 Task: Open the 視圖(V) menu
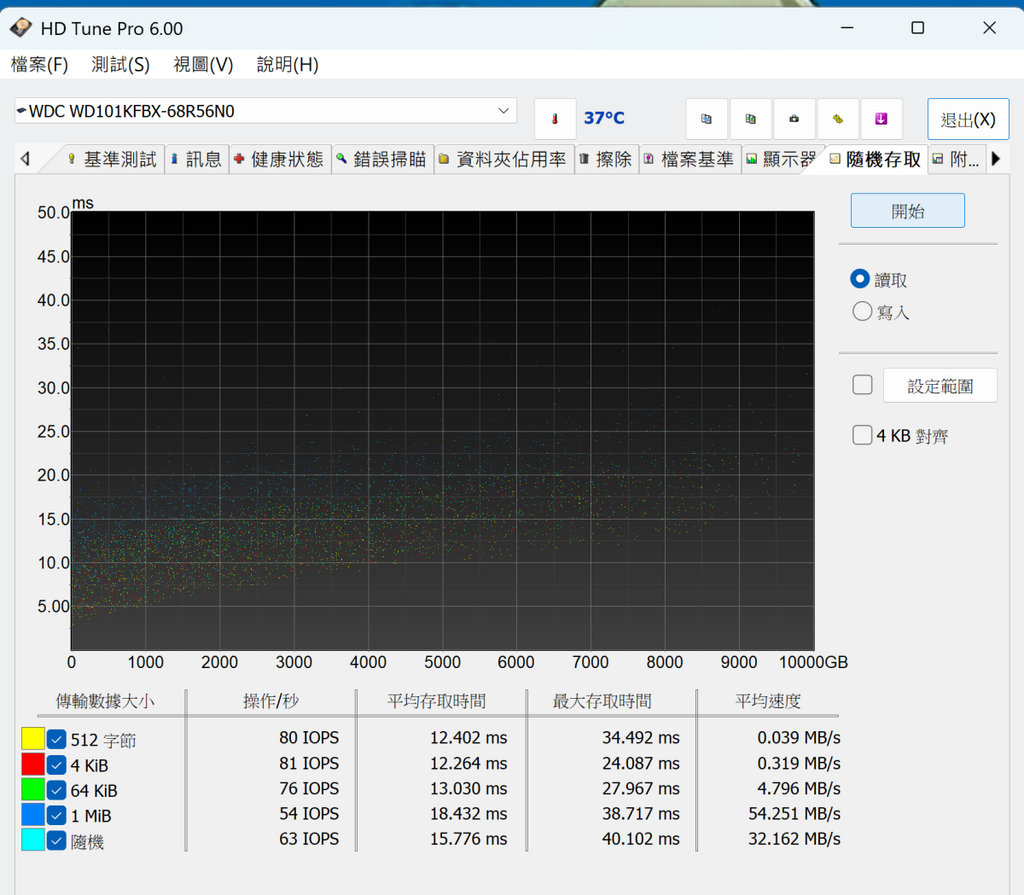coord(203,65)
